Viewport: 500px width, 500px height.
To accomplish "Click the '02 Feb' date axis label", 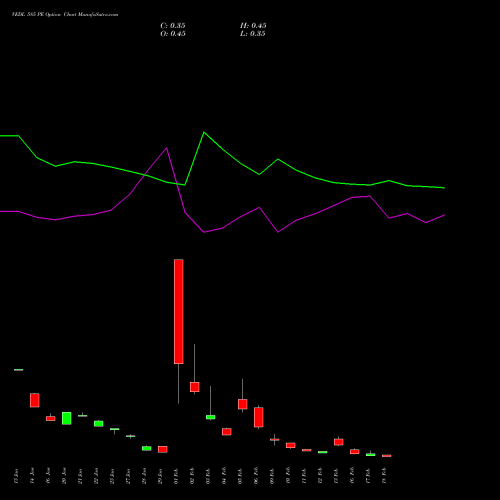I will click(x=192, y=476).
